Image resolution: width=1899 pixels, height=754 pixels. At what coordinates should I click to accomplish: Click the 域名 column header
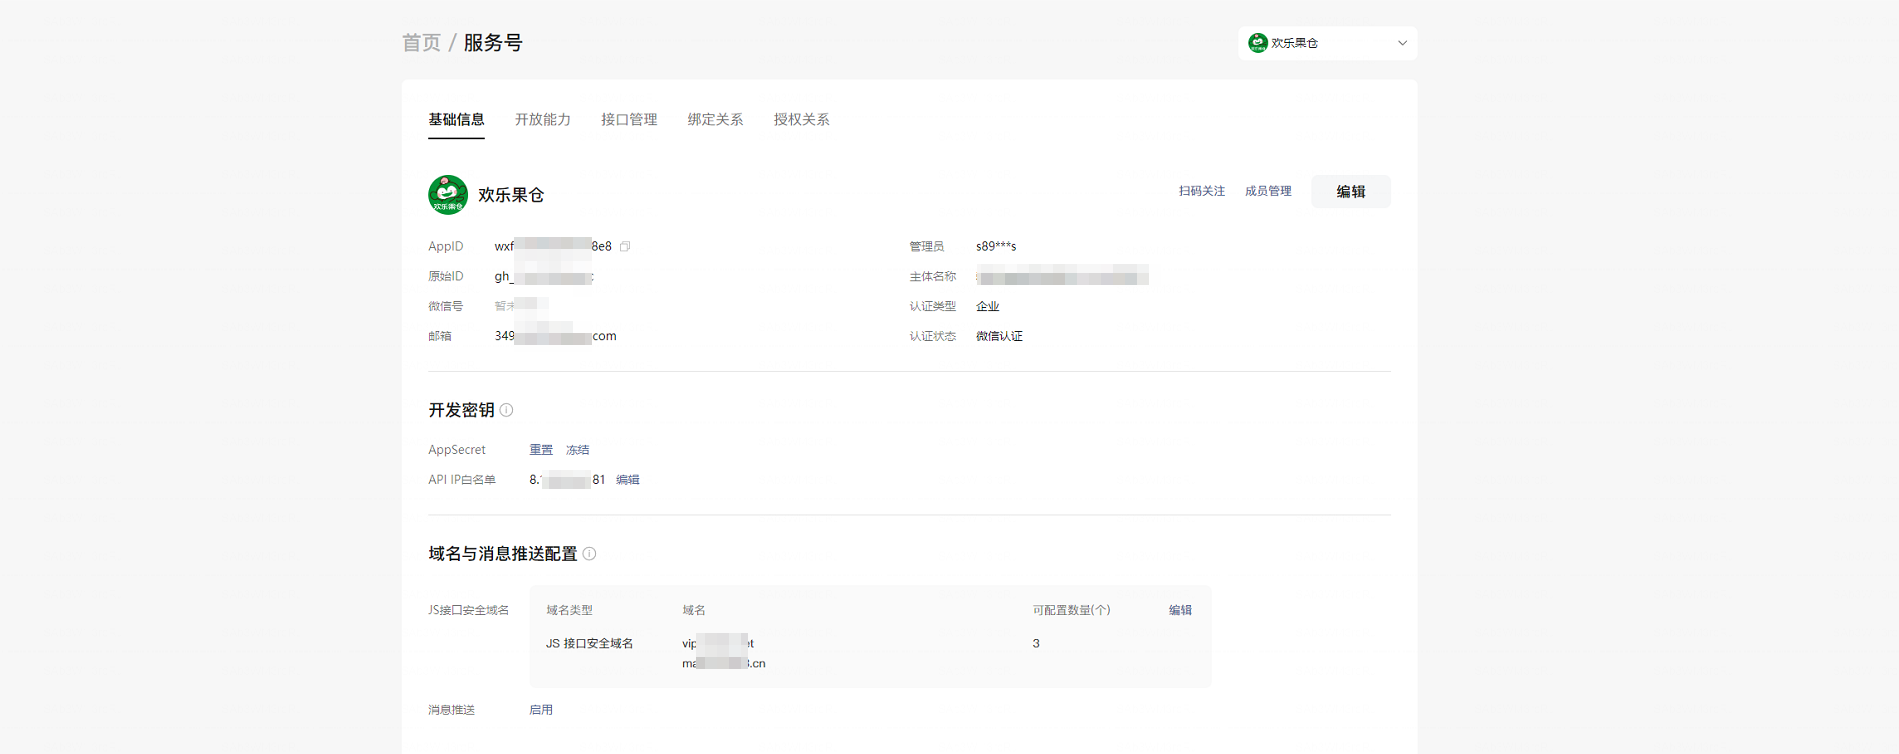tap(694, 610)
